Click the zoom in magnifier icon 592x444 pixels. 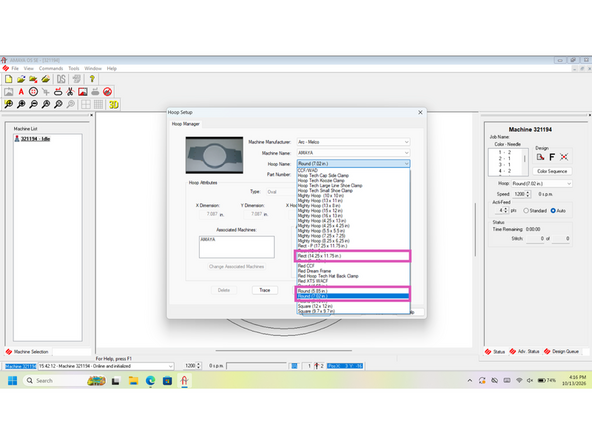21,104
